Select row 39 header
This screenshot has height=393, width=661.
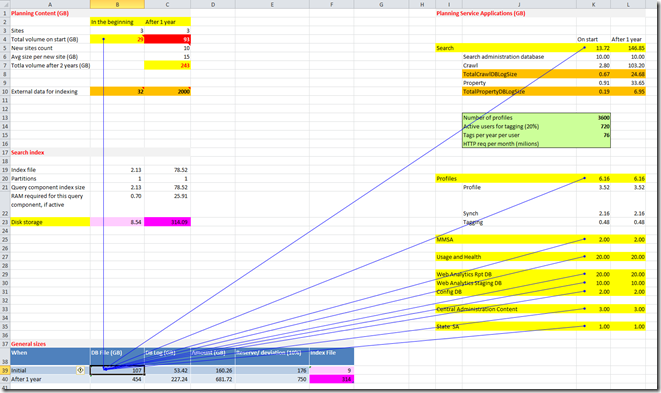pos(5,370)
